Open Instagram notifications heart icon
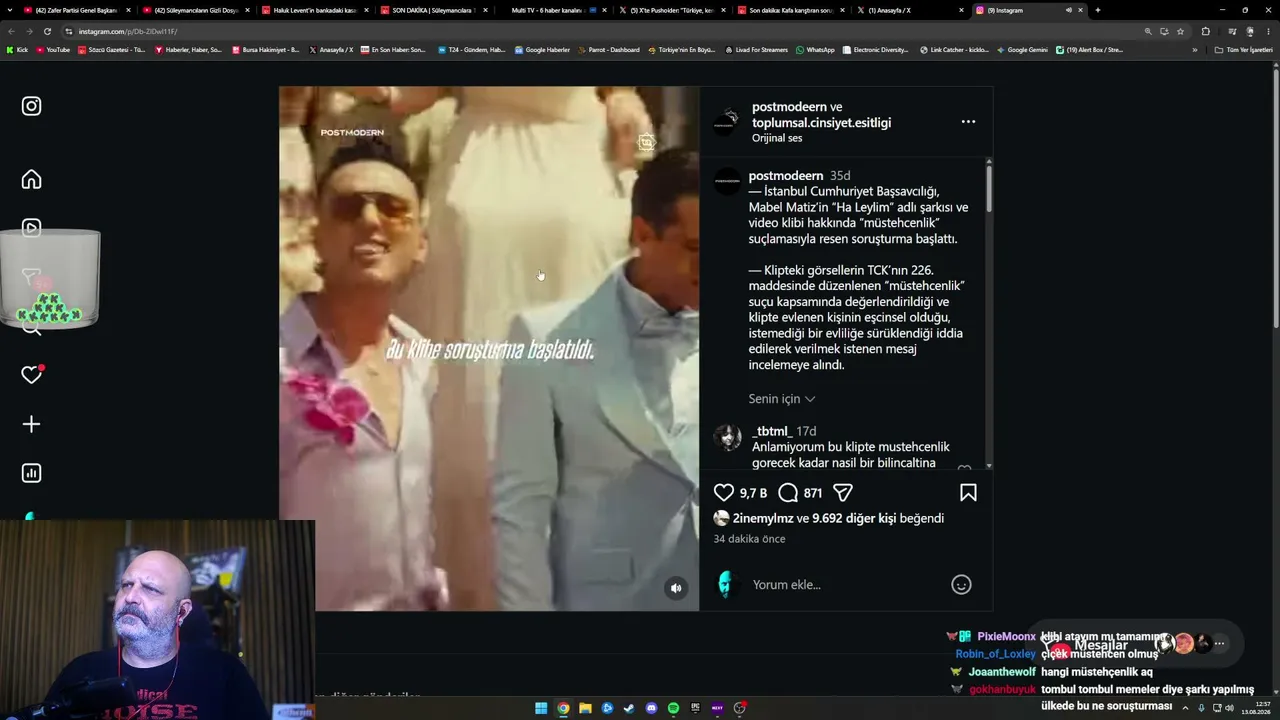The height and width of the screenshot is (720, 1280). (32, 375)
